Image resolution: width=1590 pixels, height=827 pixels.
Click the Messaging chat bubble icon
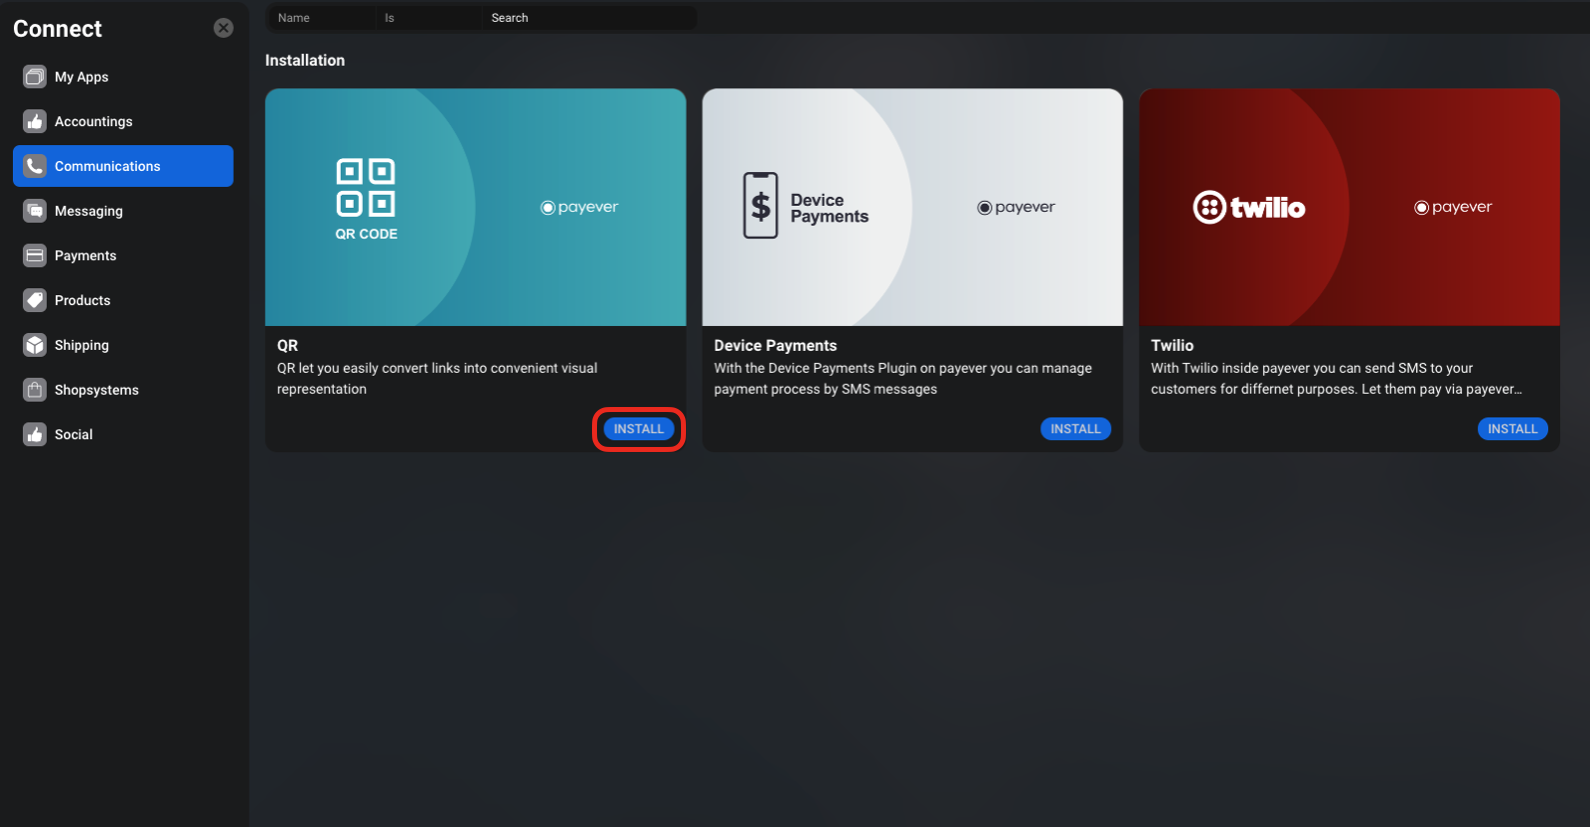pos(35,211)
